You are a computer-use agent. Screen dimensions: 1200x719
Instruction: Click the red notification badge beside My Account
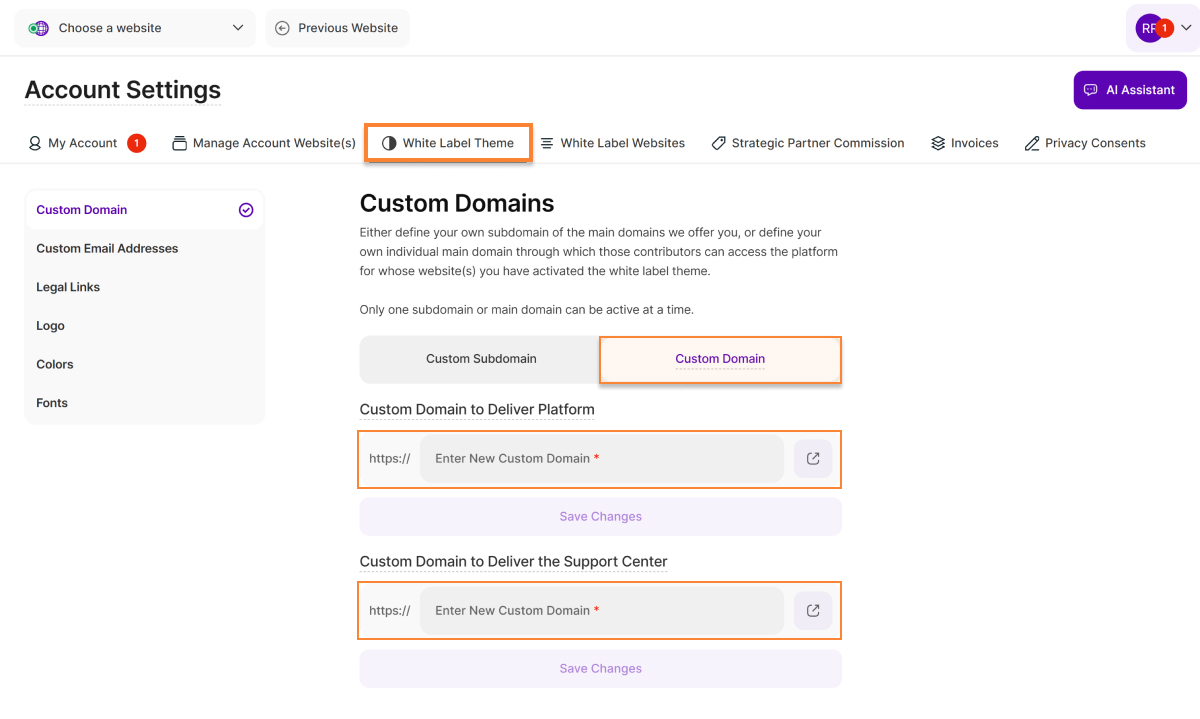pos(136,143)
